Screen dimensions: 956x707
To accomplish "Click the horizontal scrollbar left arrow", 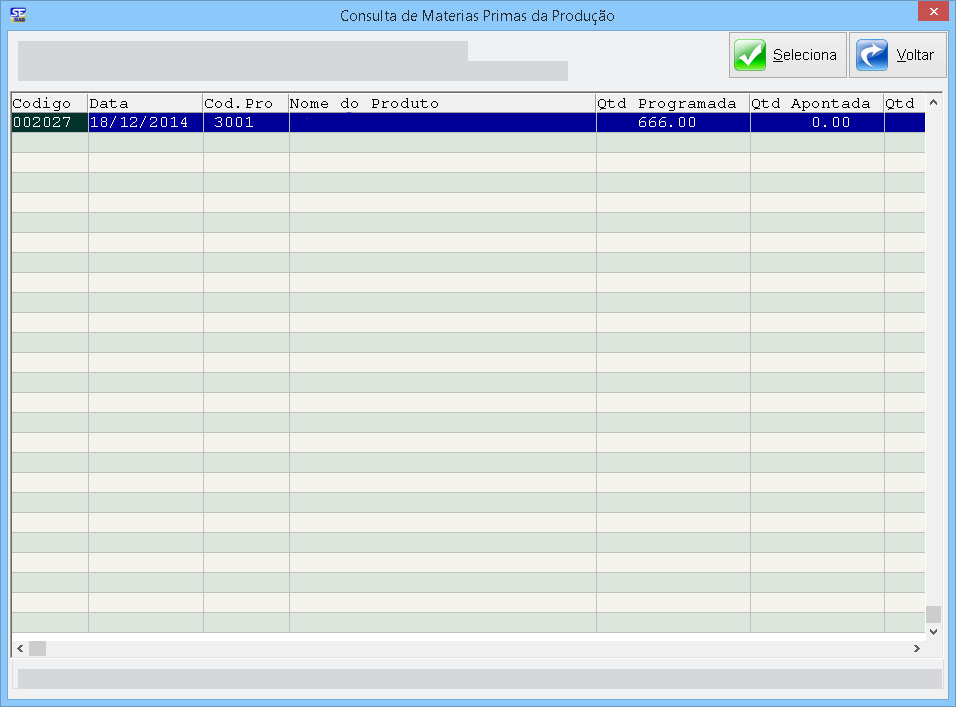I will (19, 649).
